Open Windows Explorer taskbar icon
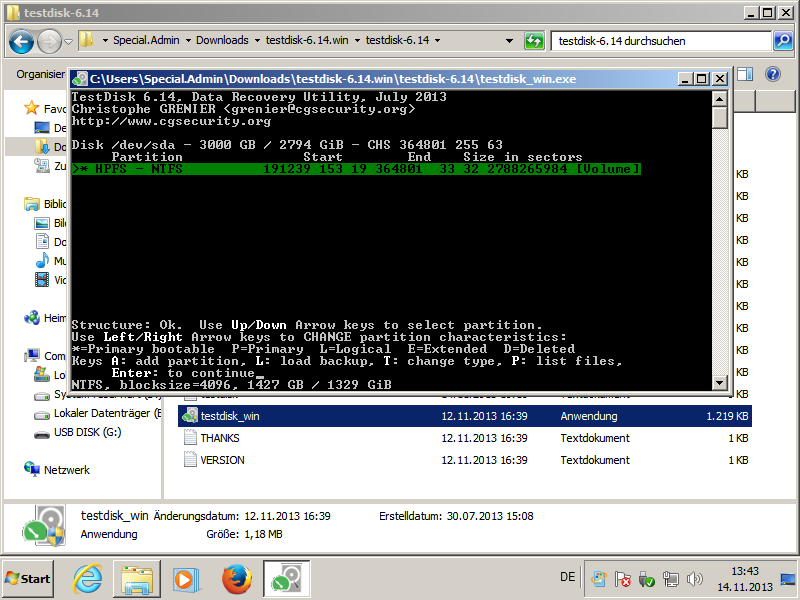The image size is (800, 600). 137,579
